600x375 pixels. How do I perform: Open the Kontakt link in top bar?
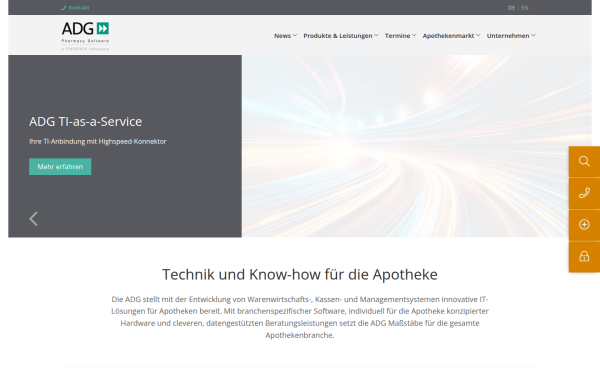coord(79,8)
